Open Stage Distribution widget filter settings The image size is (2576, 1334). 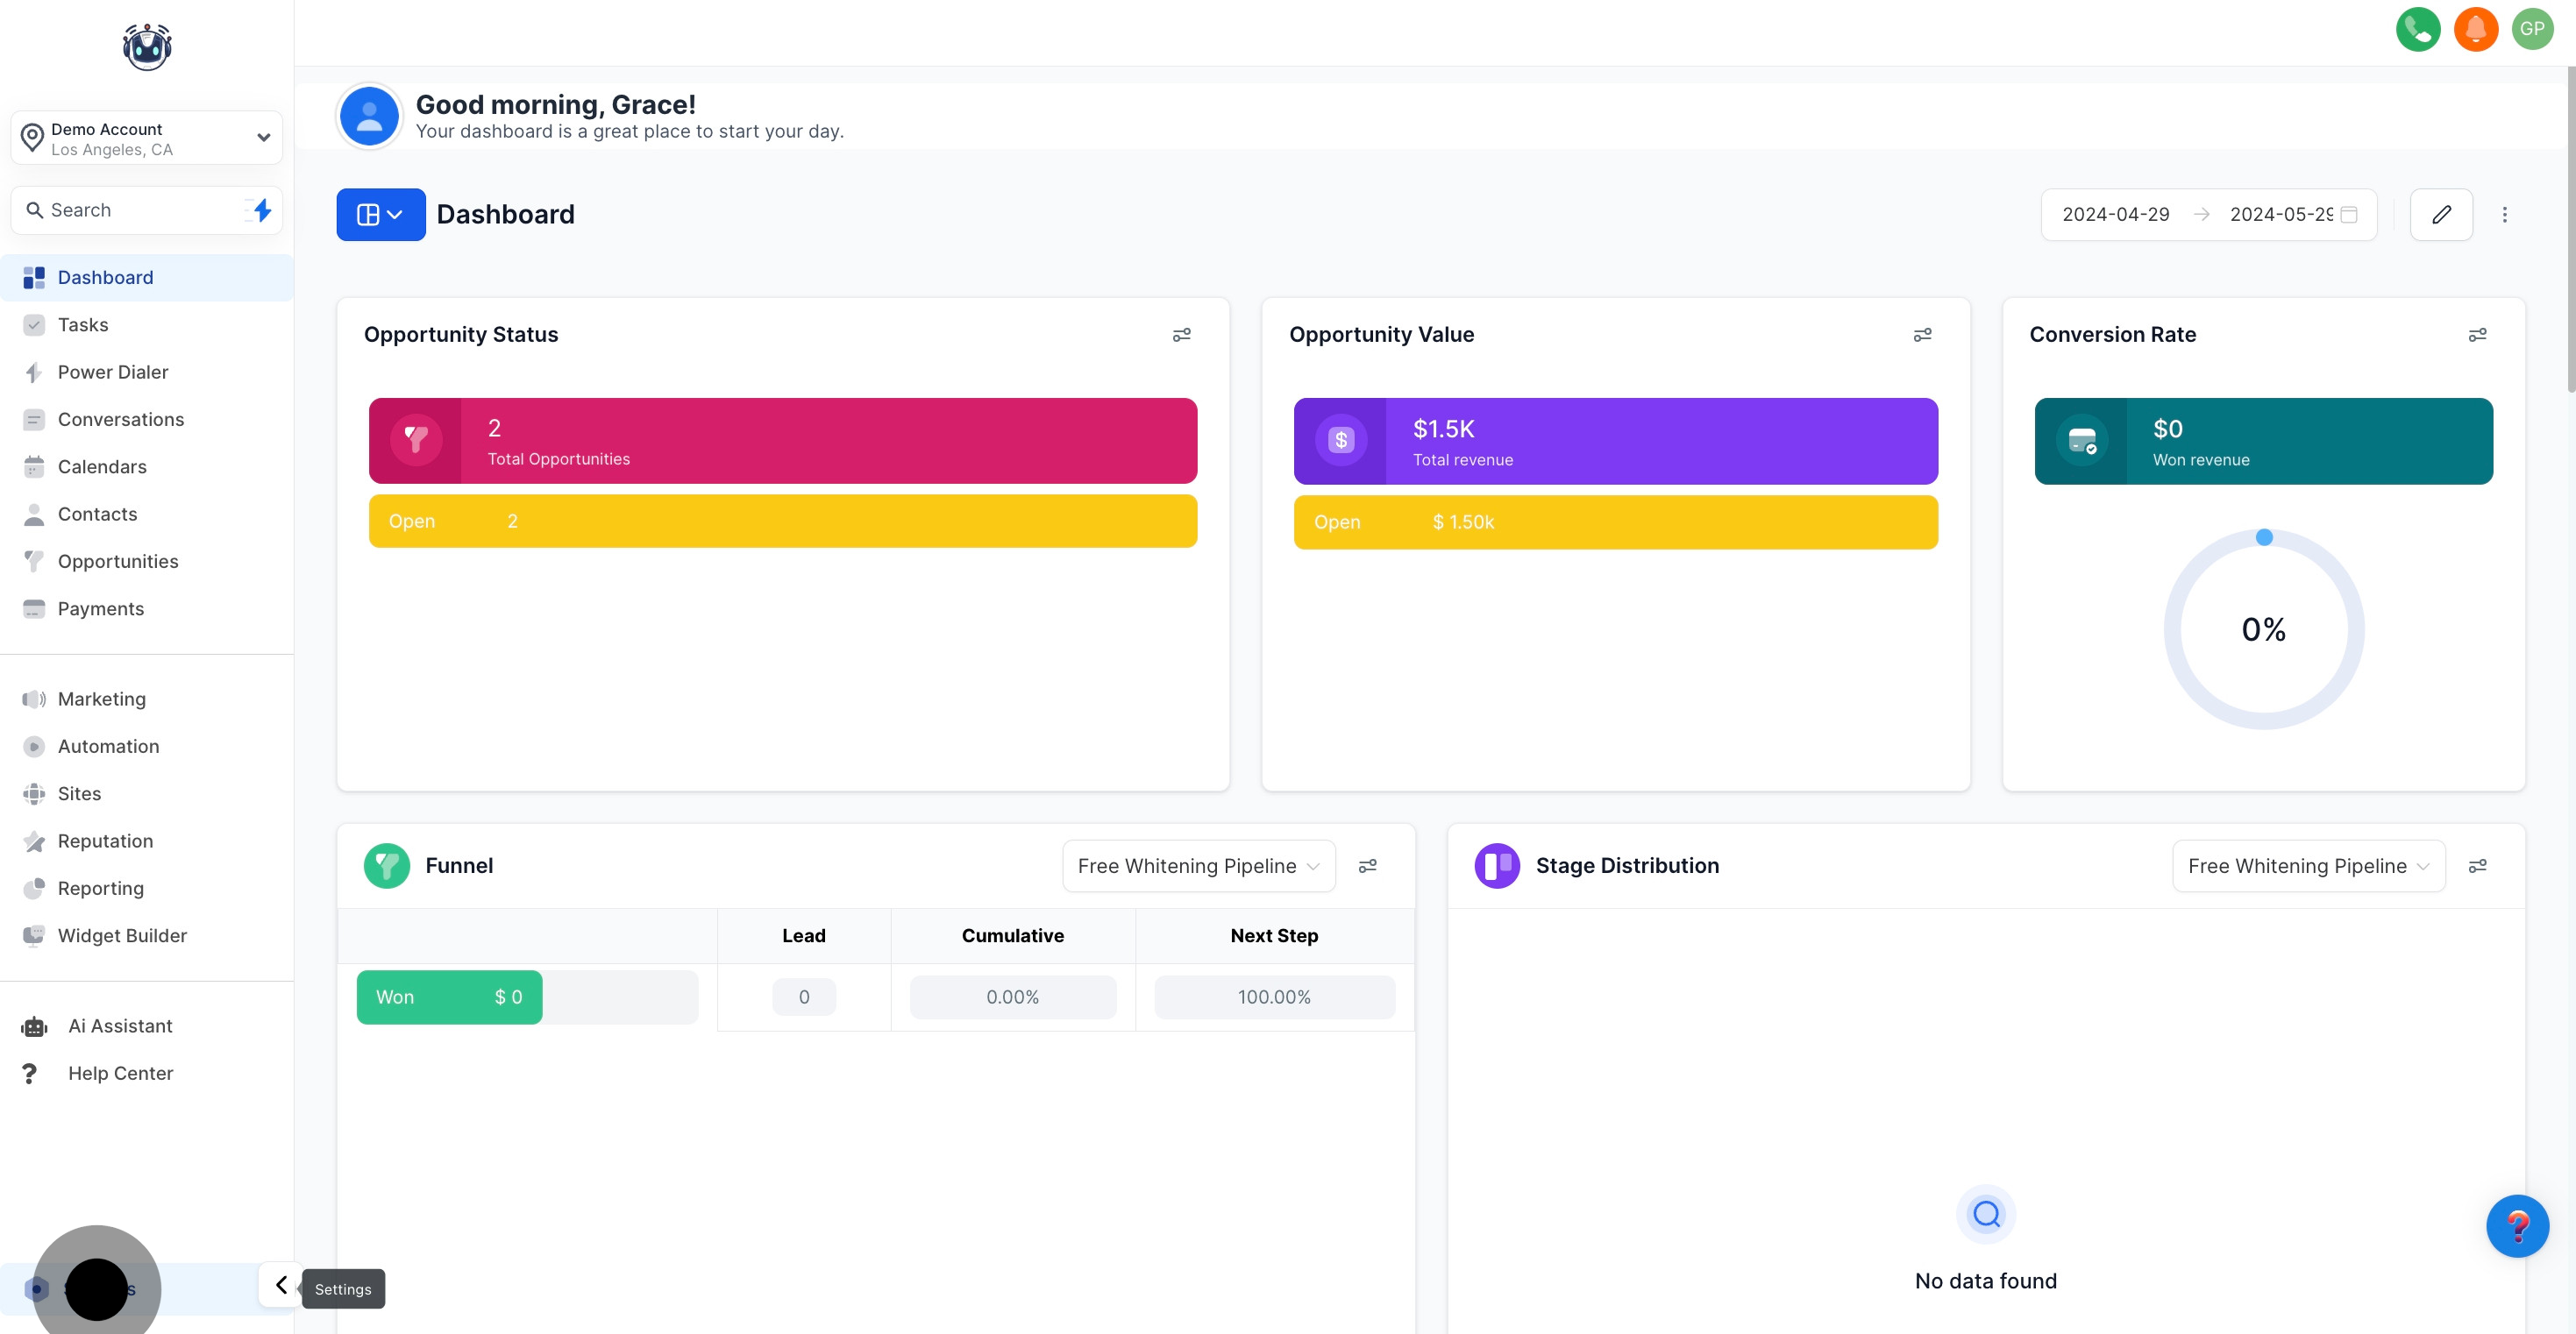point(2477,866)
